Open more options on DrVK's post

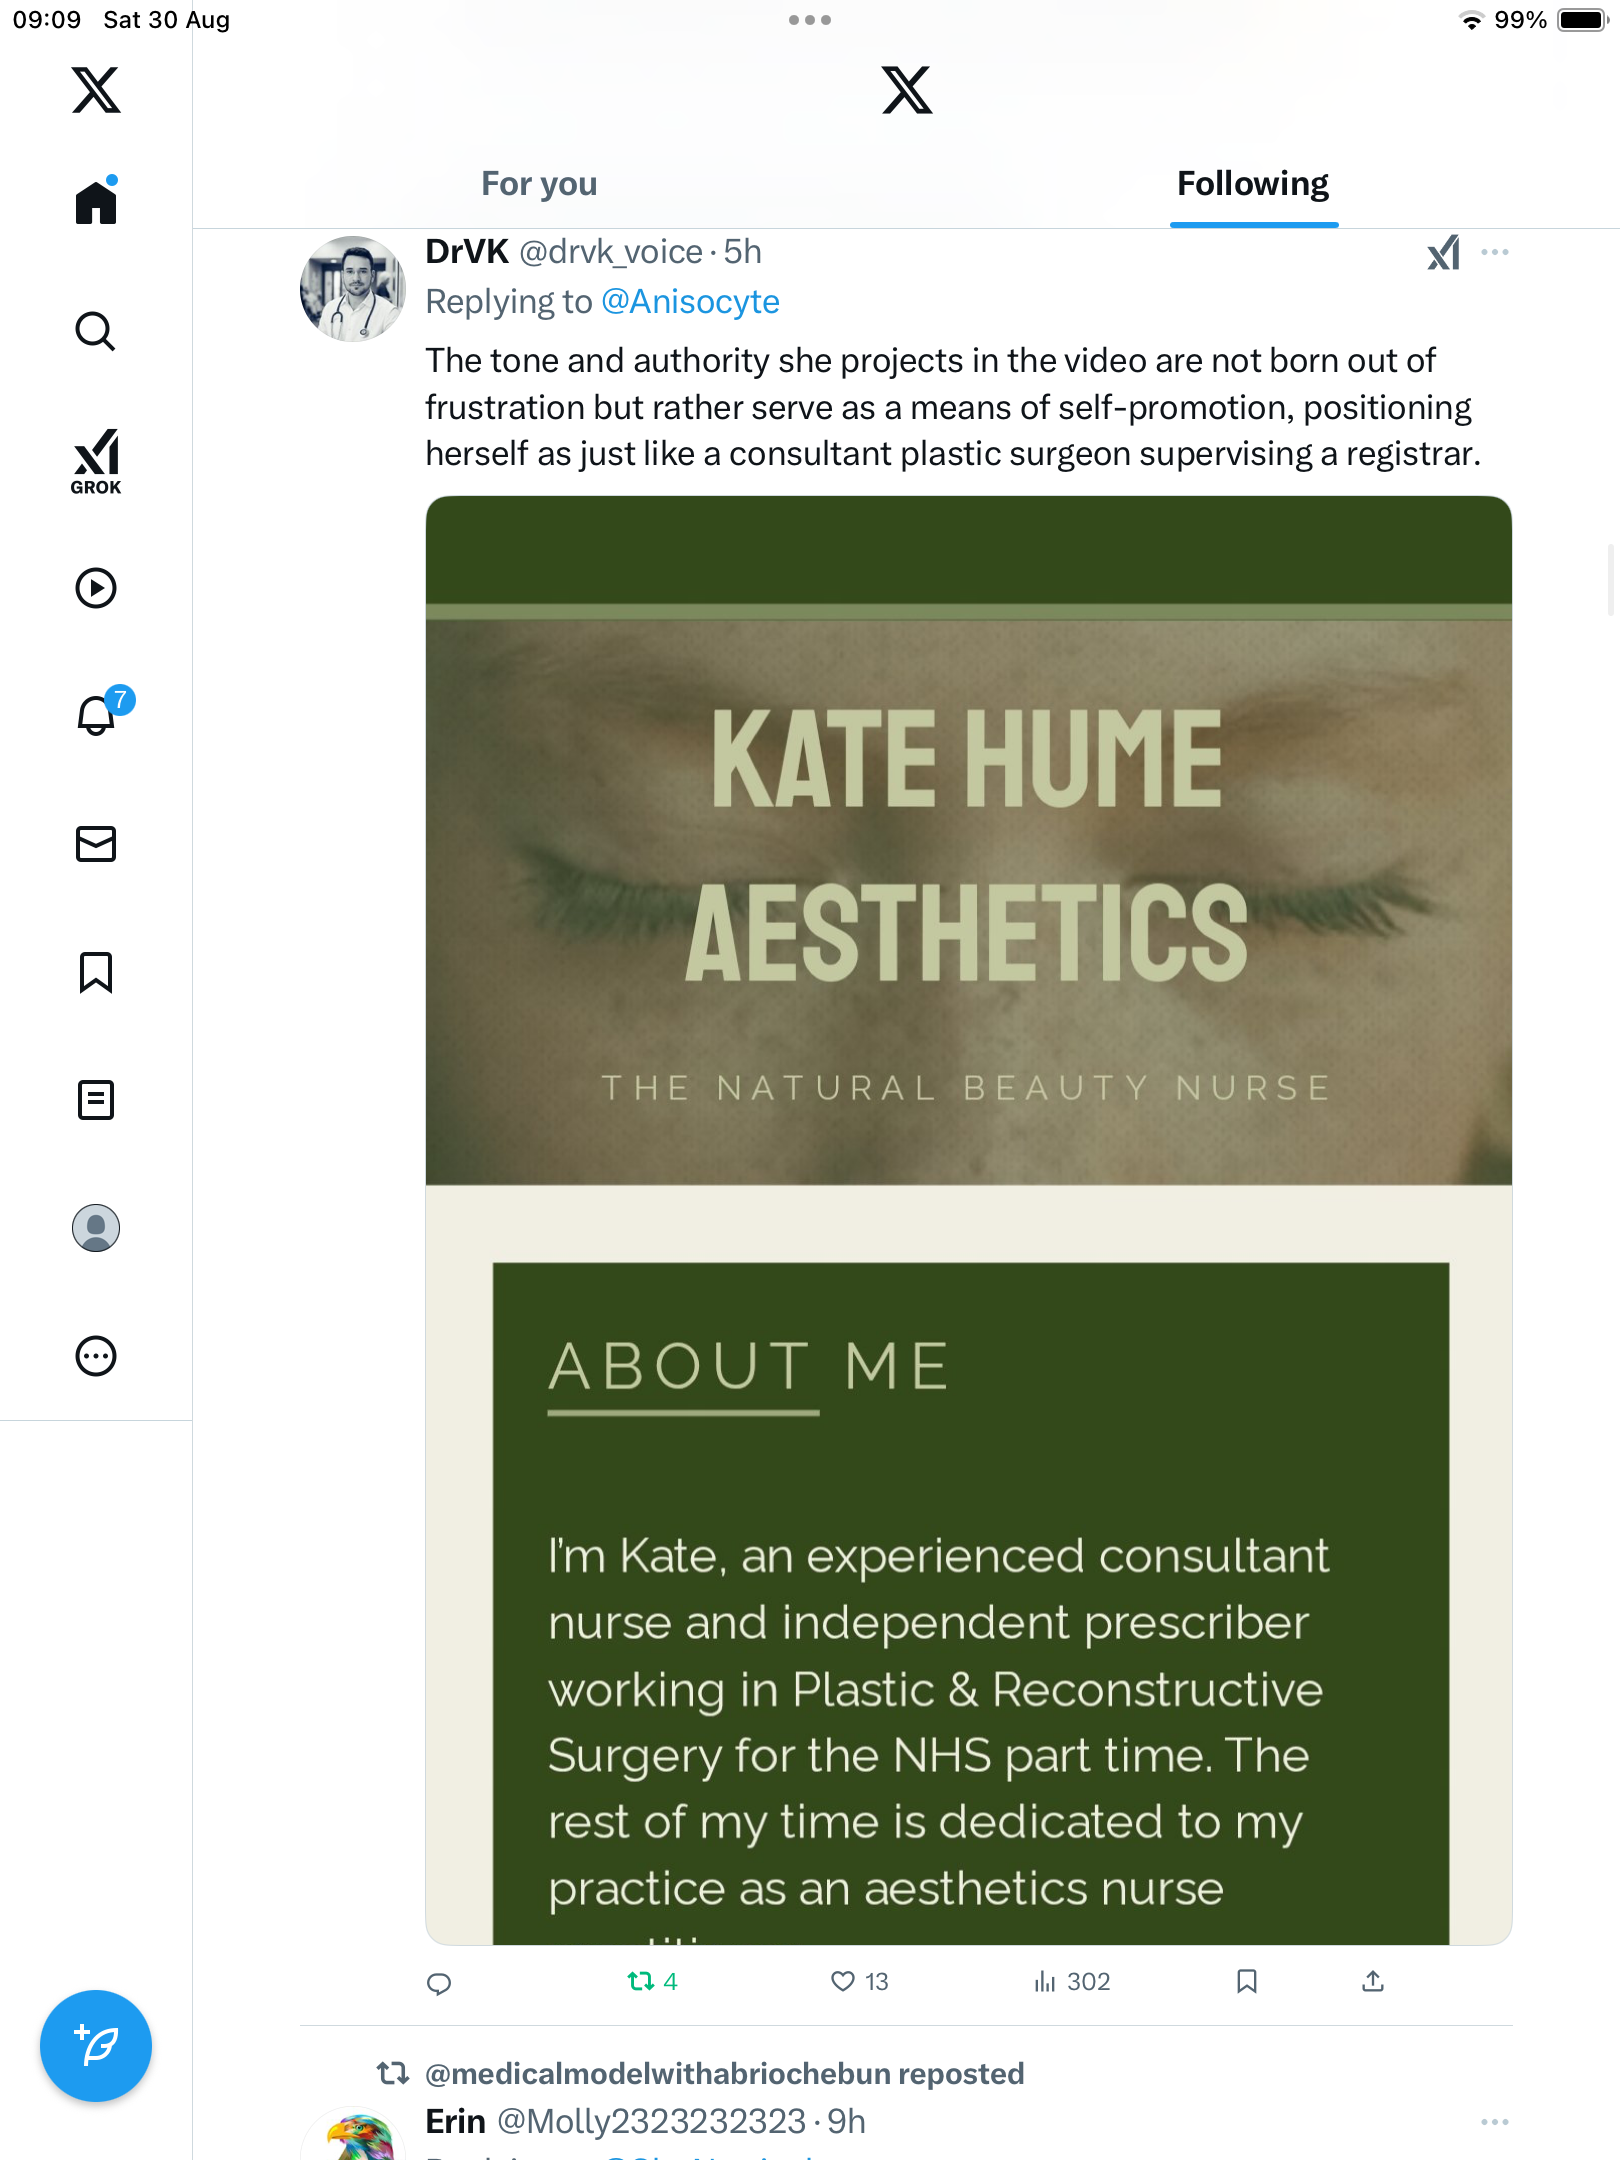[1494, 252]
